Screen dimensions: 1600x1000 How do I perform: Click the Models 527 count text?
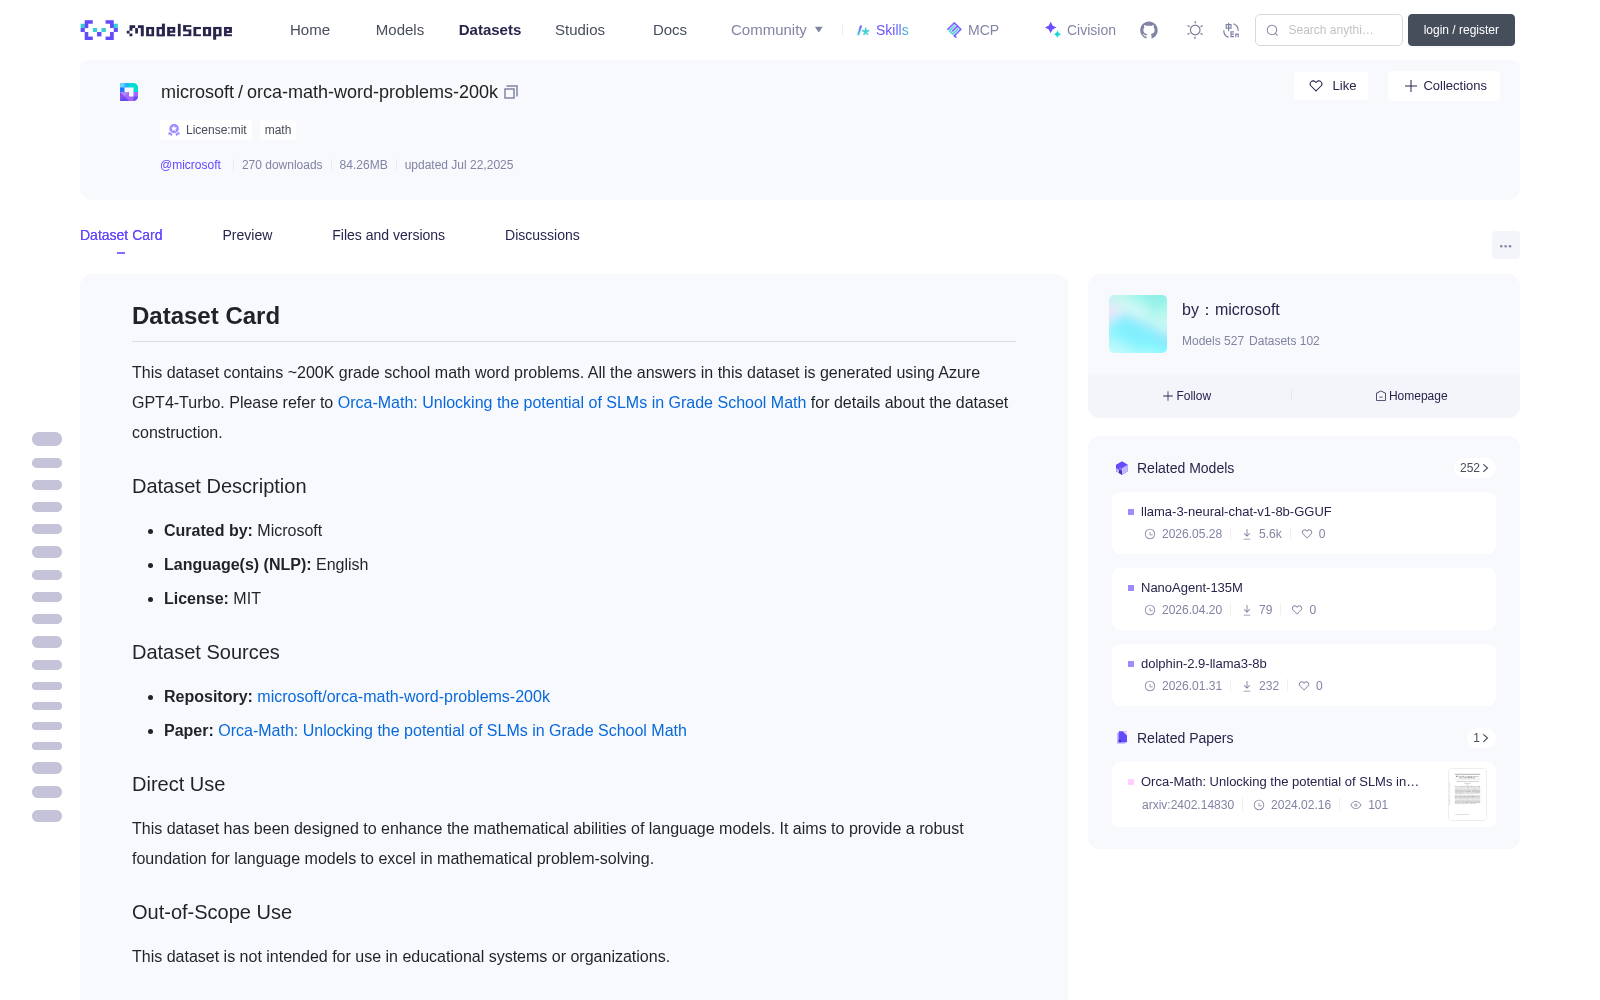(1213, 341)
